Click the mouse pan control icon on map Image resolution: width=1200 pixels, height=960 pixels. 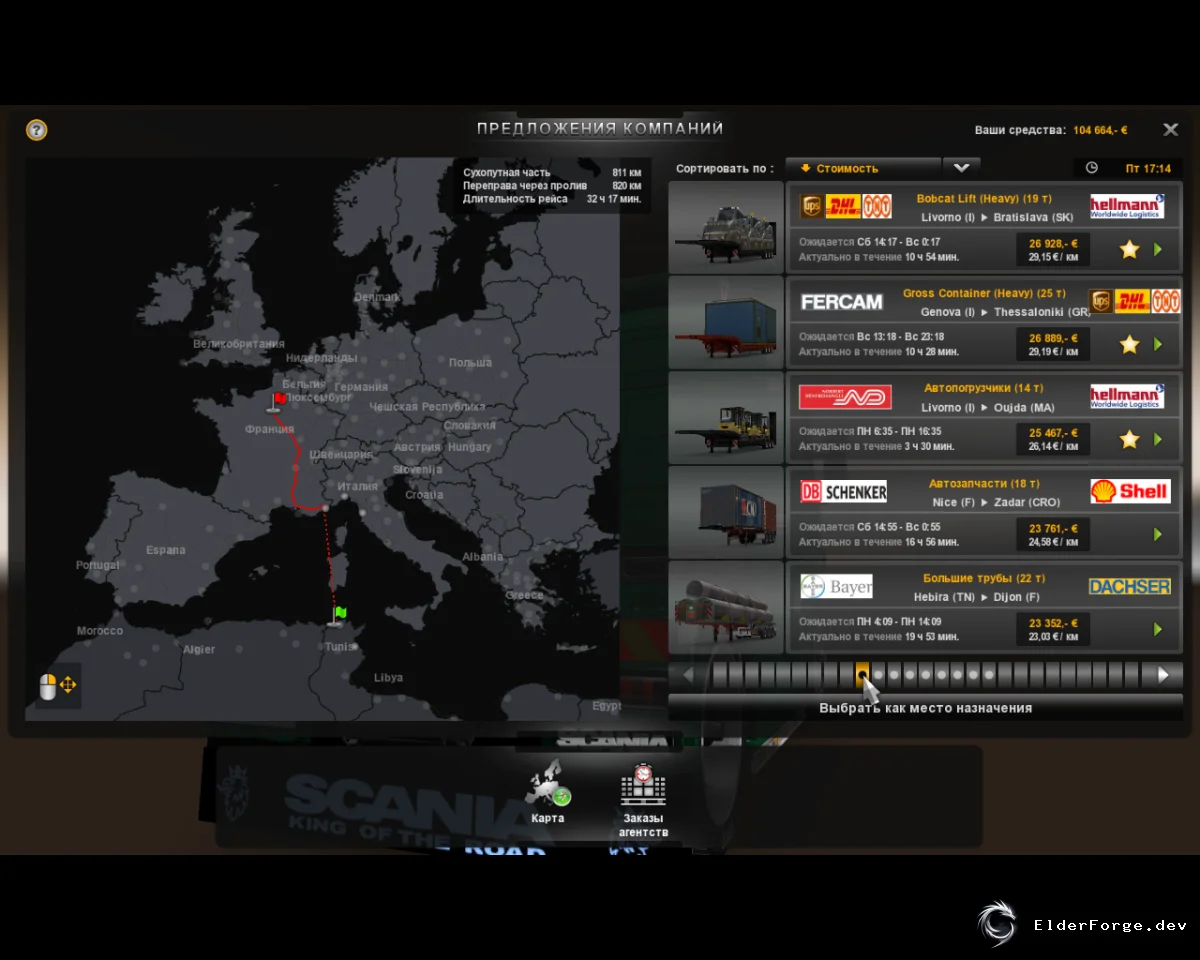point(58,686)
